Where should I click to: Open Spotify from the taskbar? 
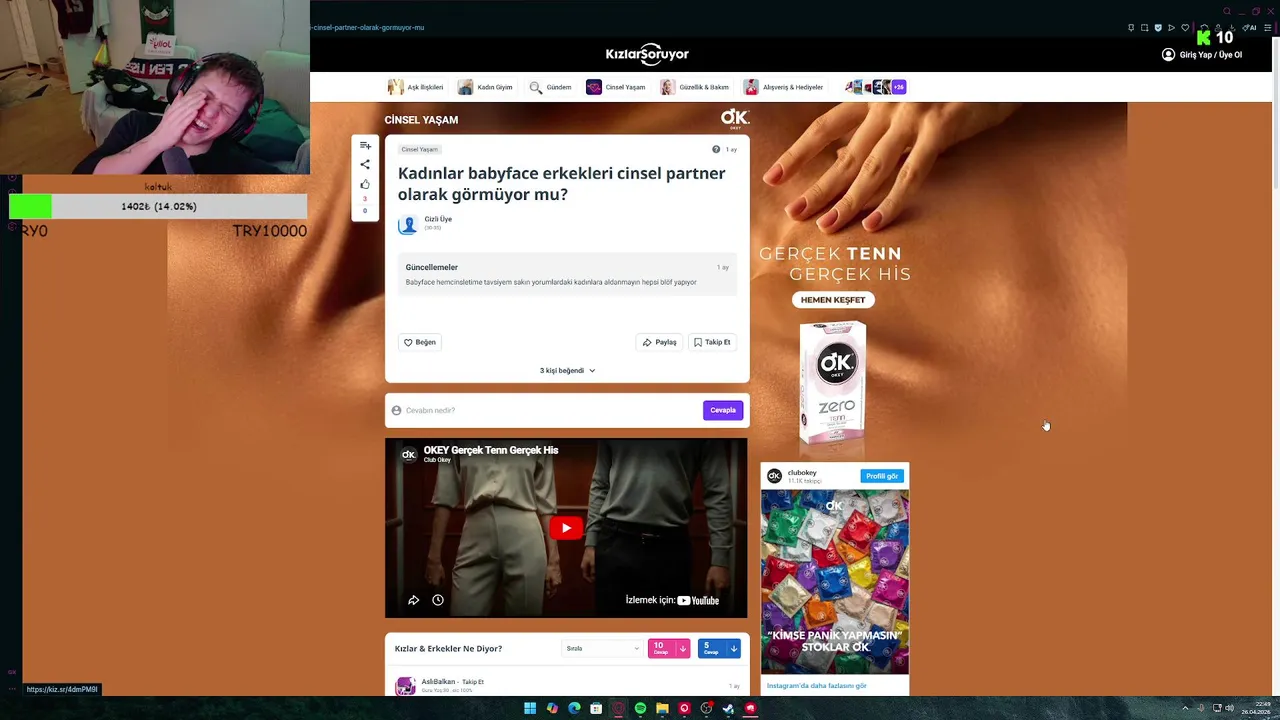point(640,708)
